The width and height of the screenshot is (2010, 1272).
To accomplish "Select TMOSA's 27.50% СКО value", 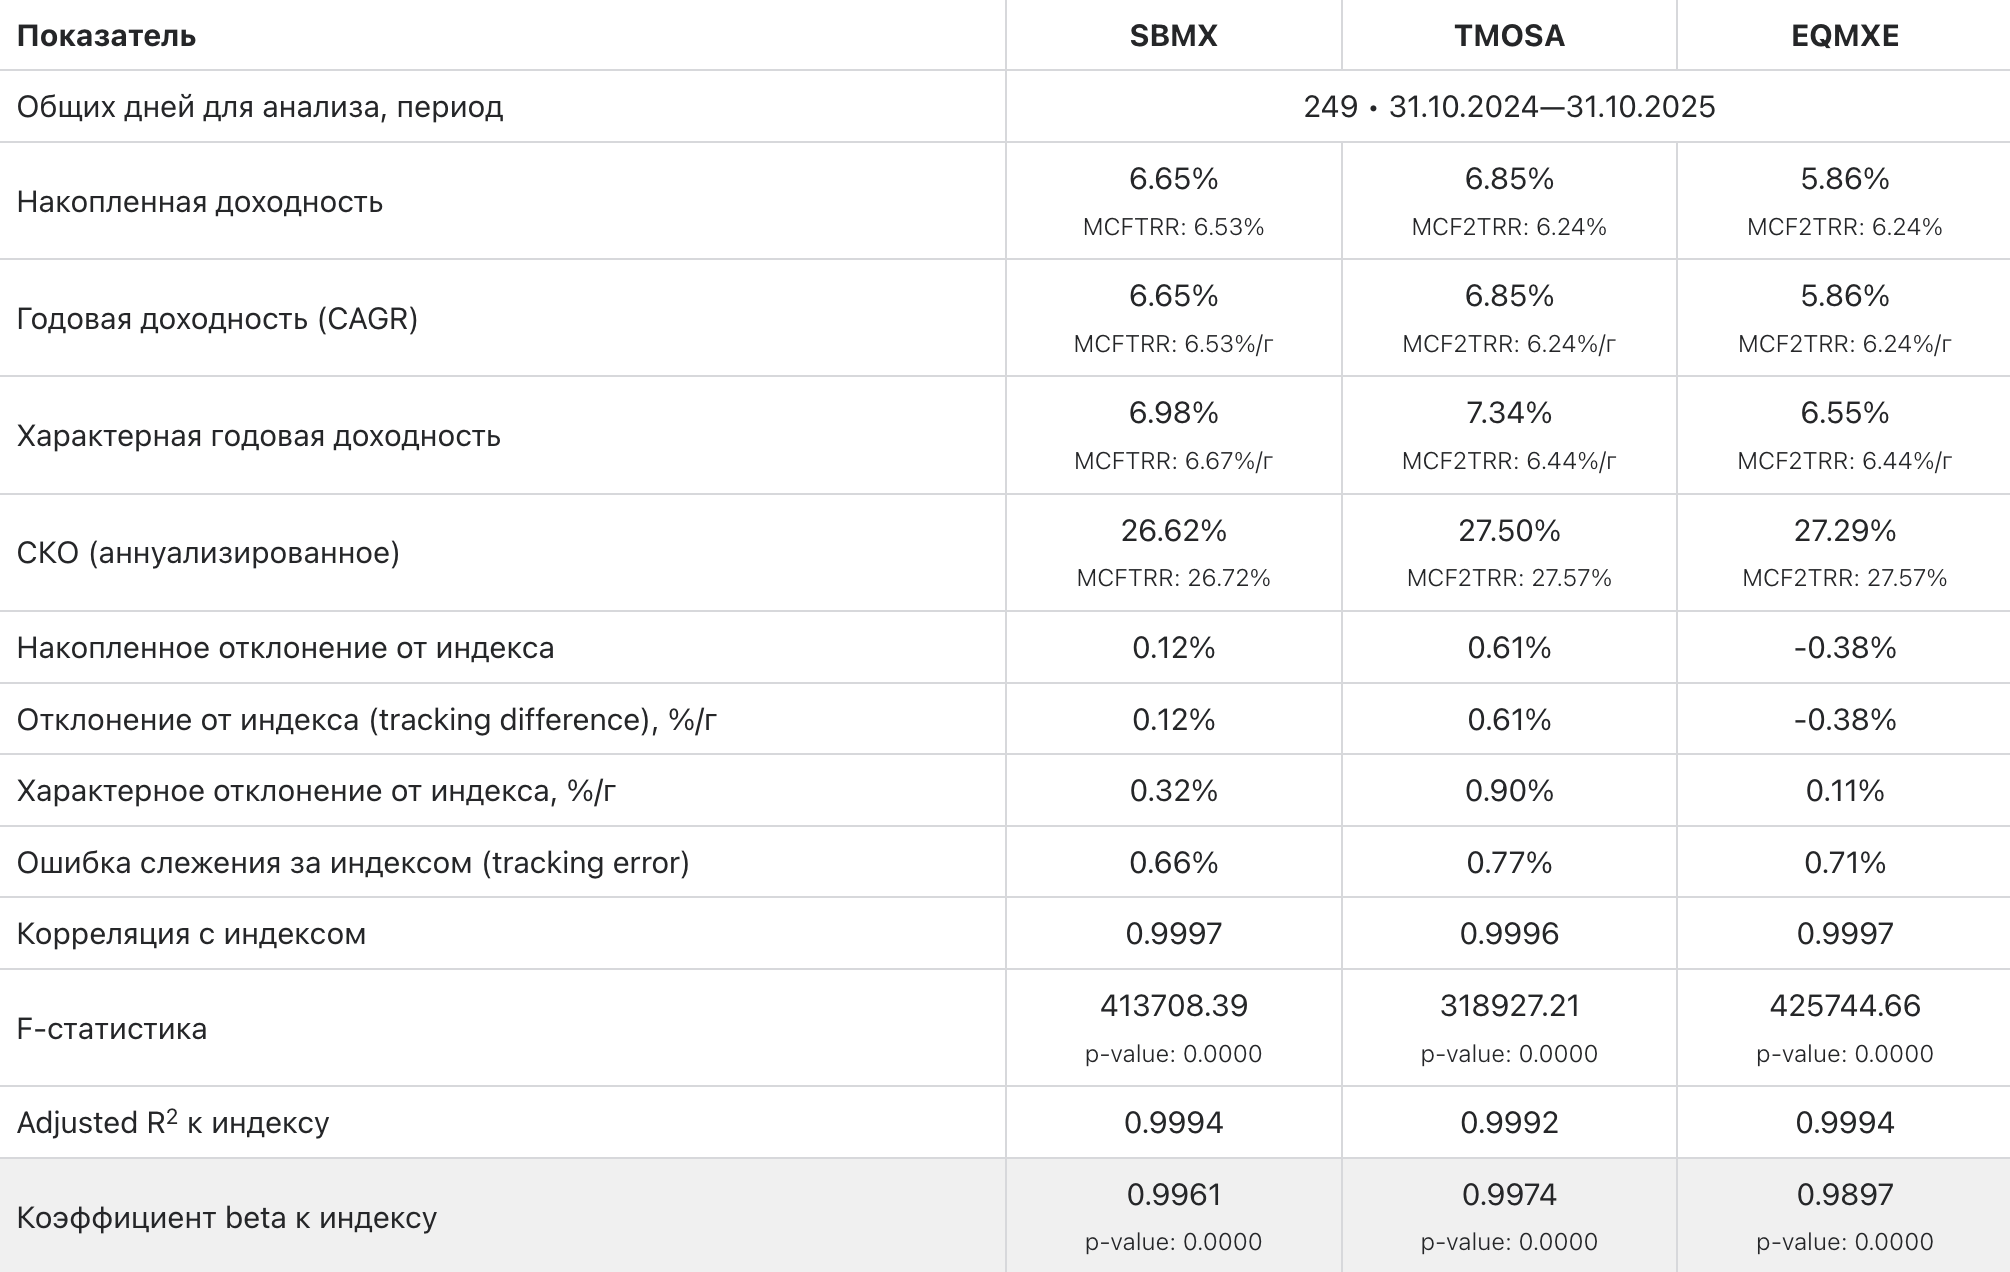I will [1509, 531].
